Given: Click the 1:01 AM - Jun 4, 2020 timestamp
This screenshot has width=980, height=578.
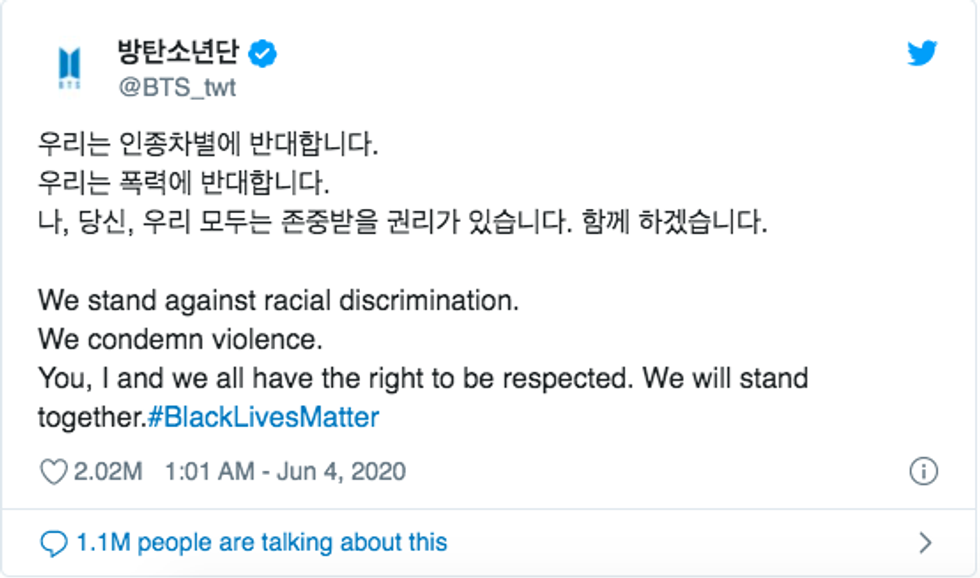Looking at the screenshot, I should point(285,471).
